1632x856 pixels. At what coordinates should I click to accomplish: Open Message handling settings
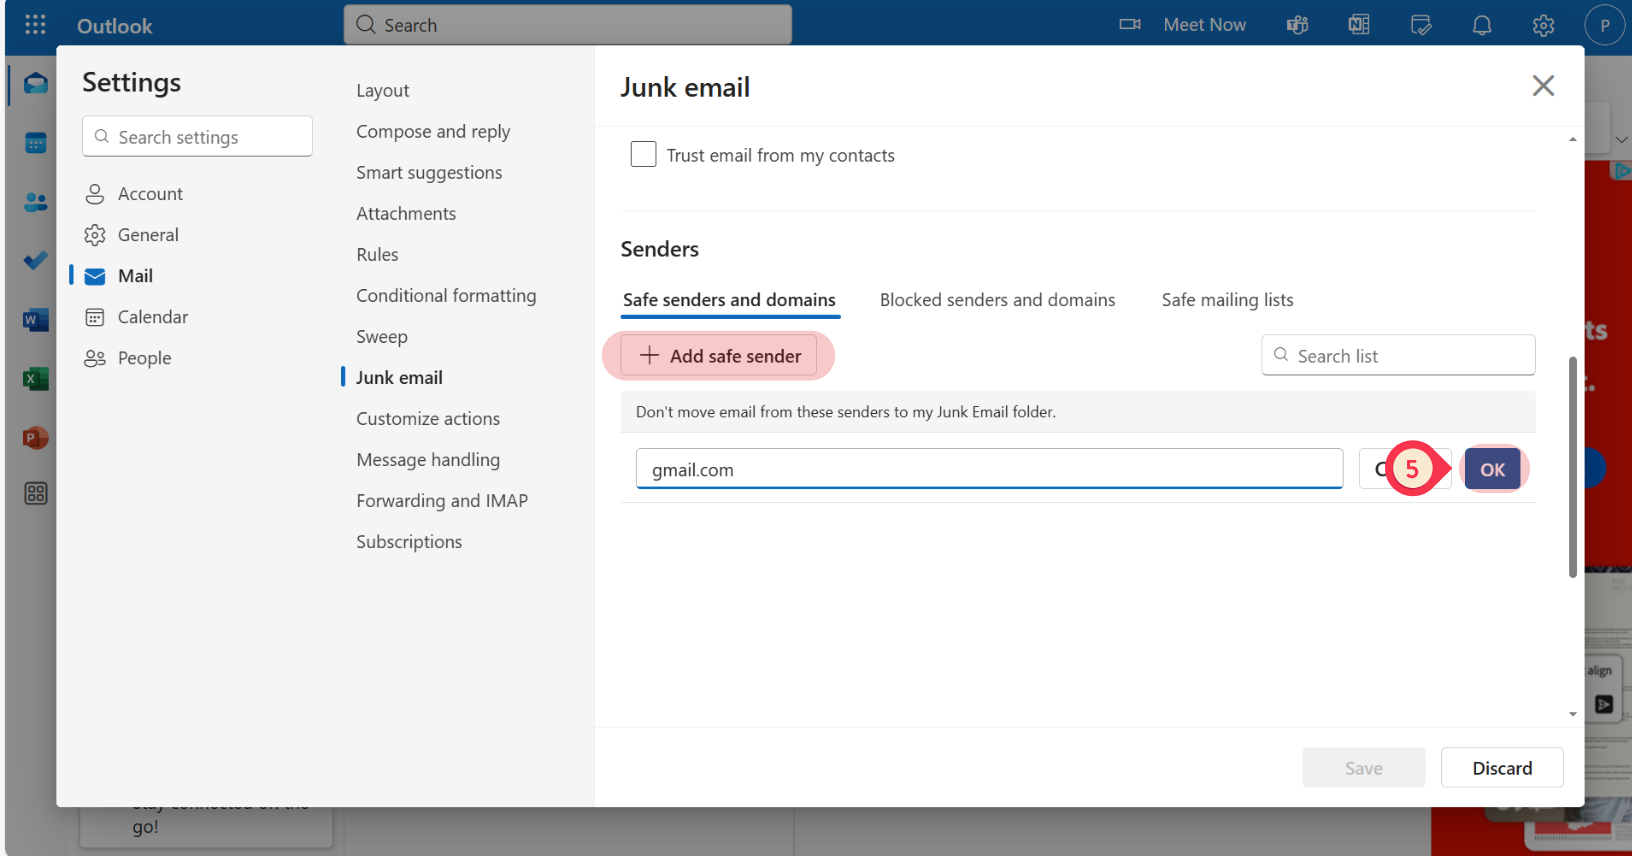click(428, 459)
